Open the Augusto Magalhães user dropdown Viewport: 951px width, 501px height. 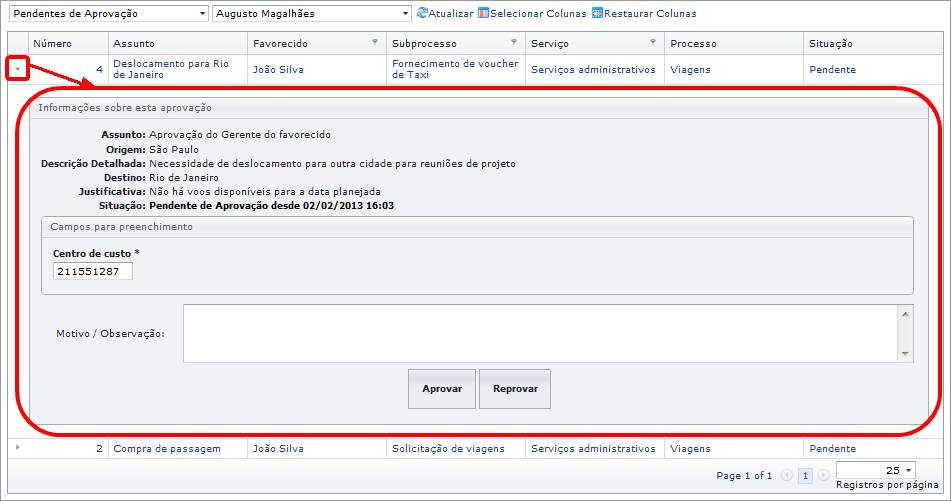(x=312, y=13)
